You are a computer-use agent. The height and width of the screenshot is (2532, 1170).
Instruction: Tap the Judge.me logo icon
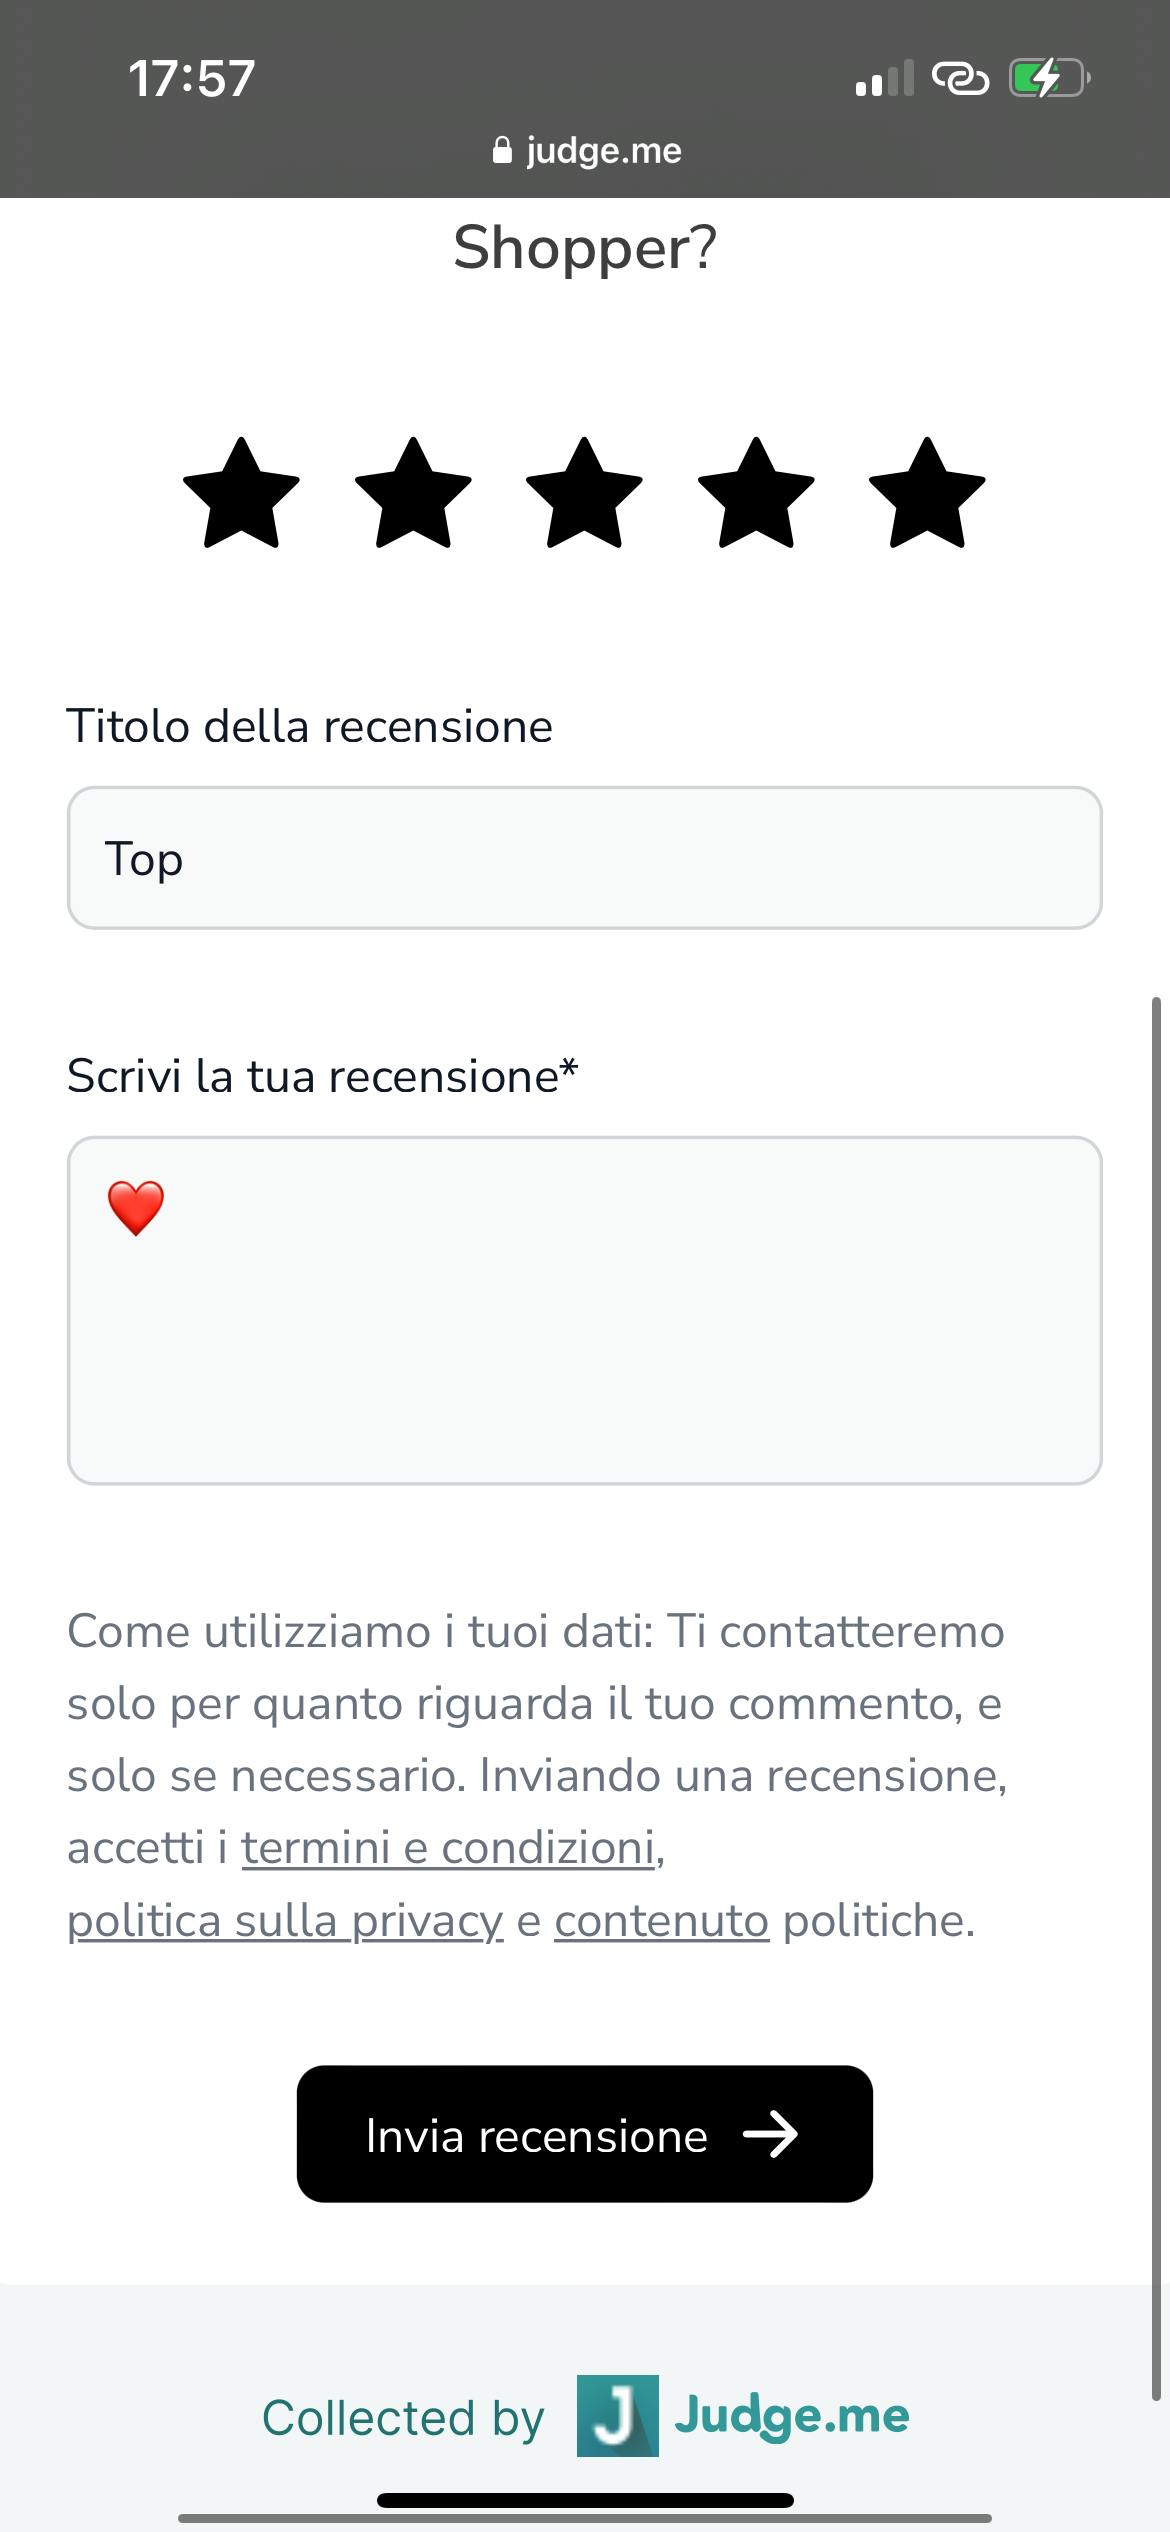[x=617, y=2416]
